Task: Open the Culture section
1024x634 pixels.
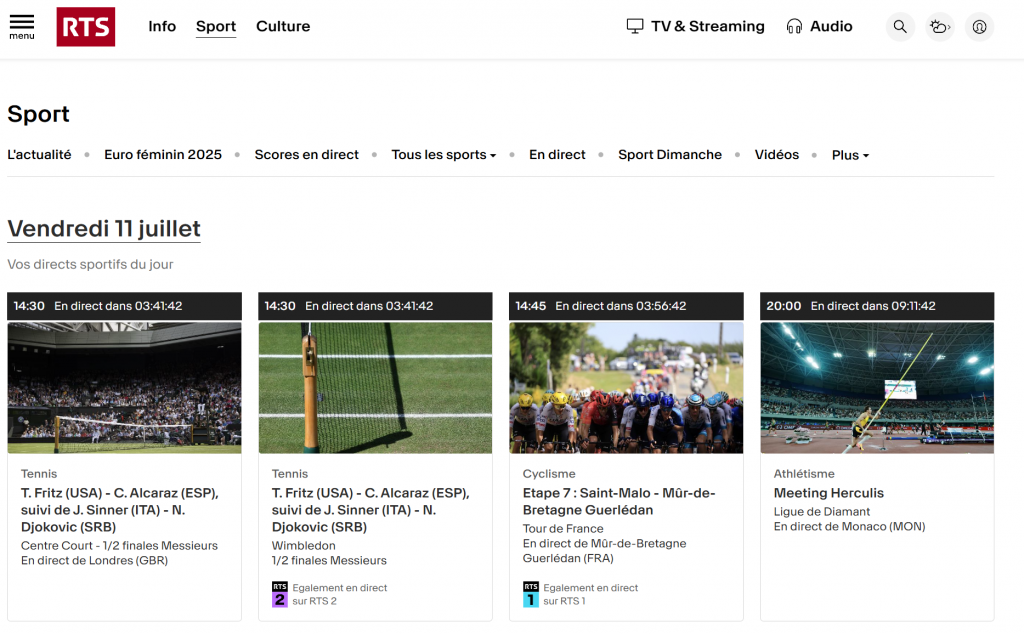Action: pyautogui.click(x=283, y=26)
